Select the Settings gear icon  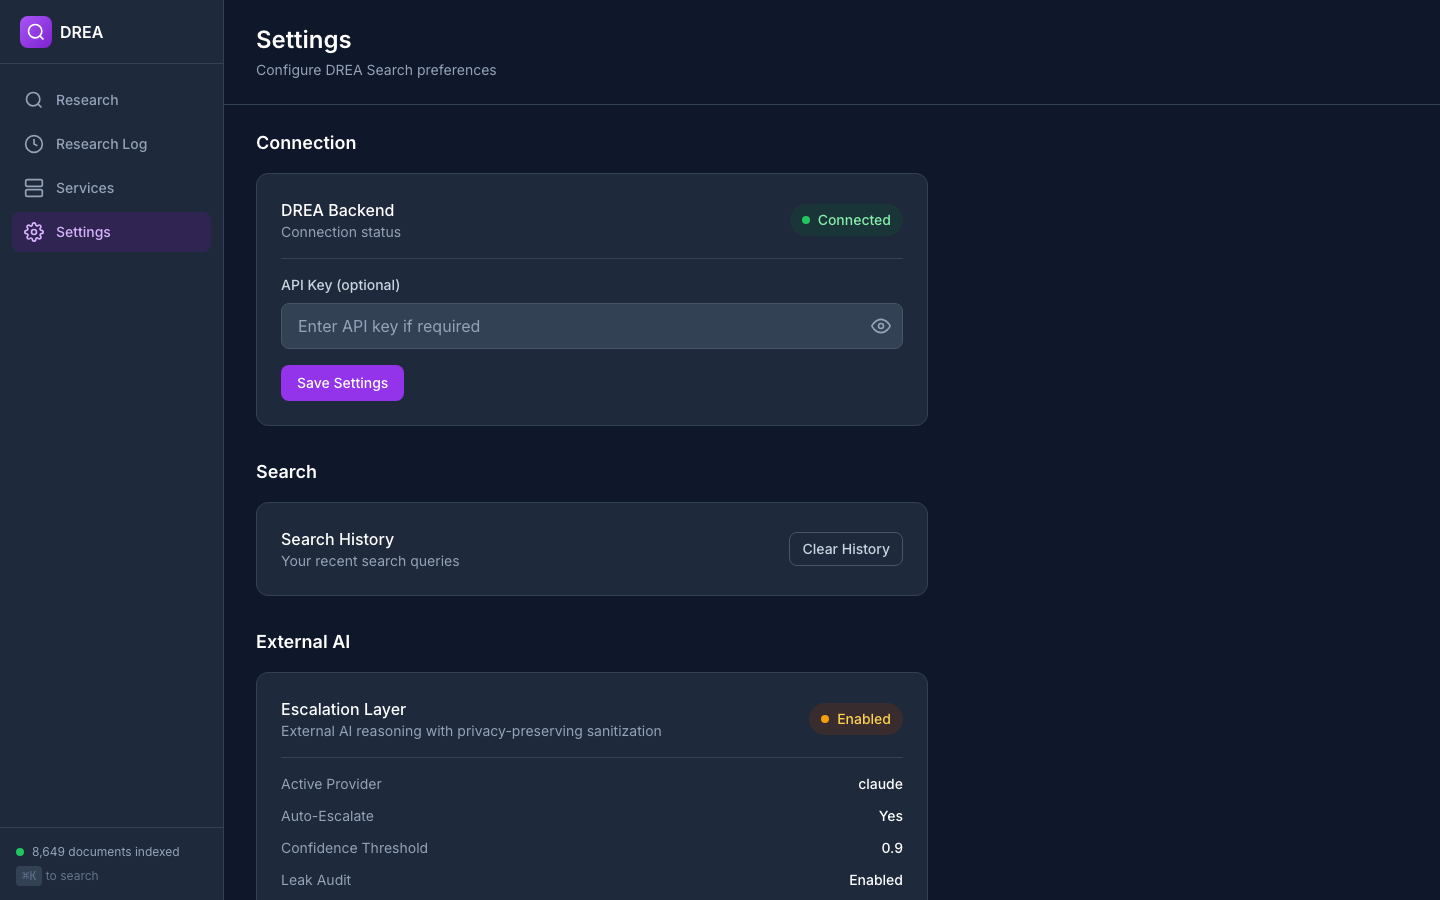pyautogui.click(x=34, y=232)
